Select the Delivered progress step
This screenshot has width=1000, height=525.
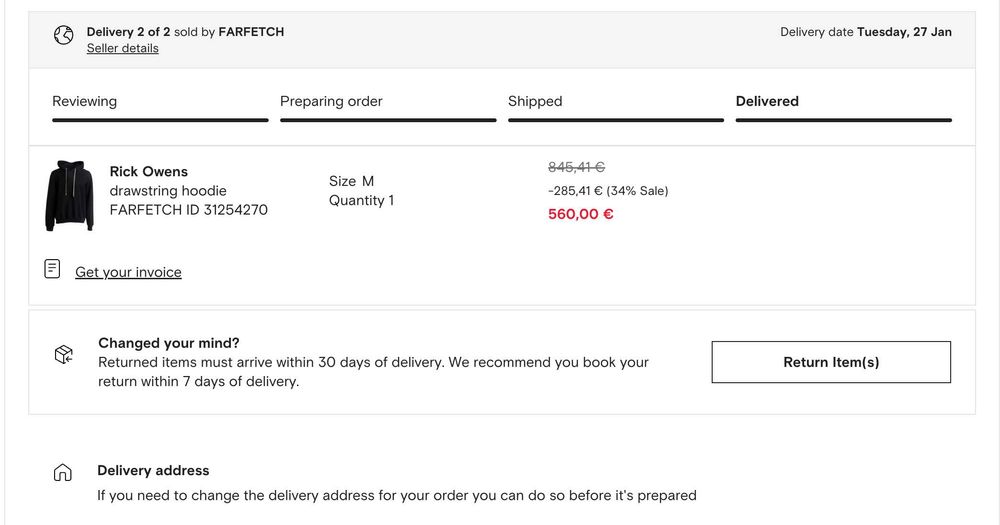pos(767,101)
